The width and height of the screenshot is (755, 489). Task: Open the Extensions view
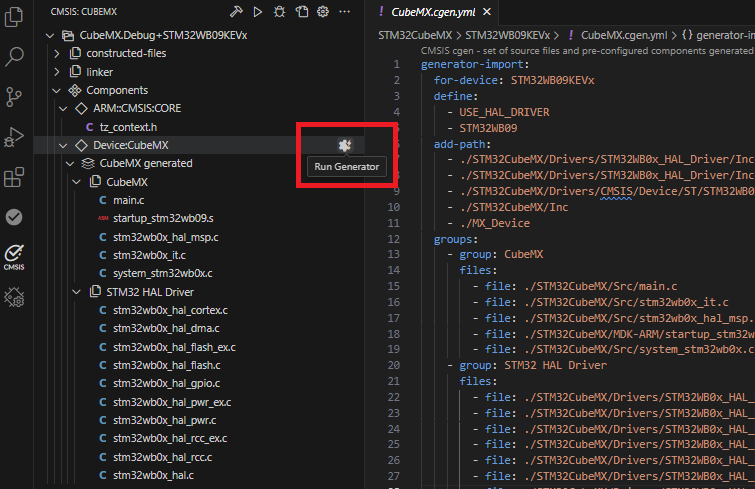[14, 178]
